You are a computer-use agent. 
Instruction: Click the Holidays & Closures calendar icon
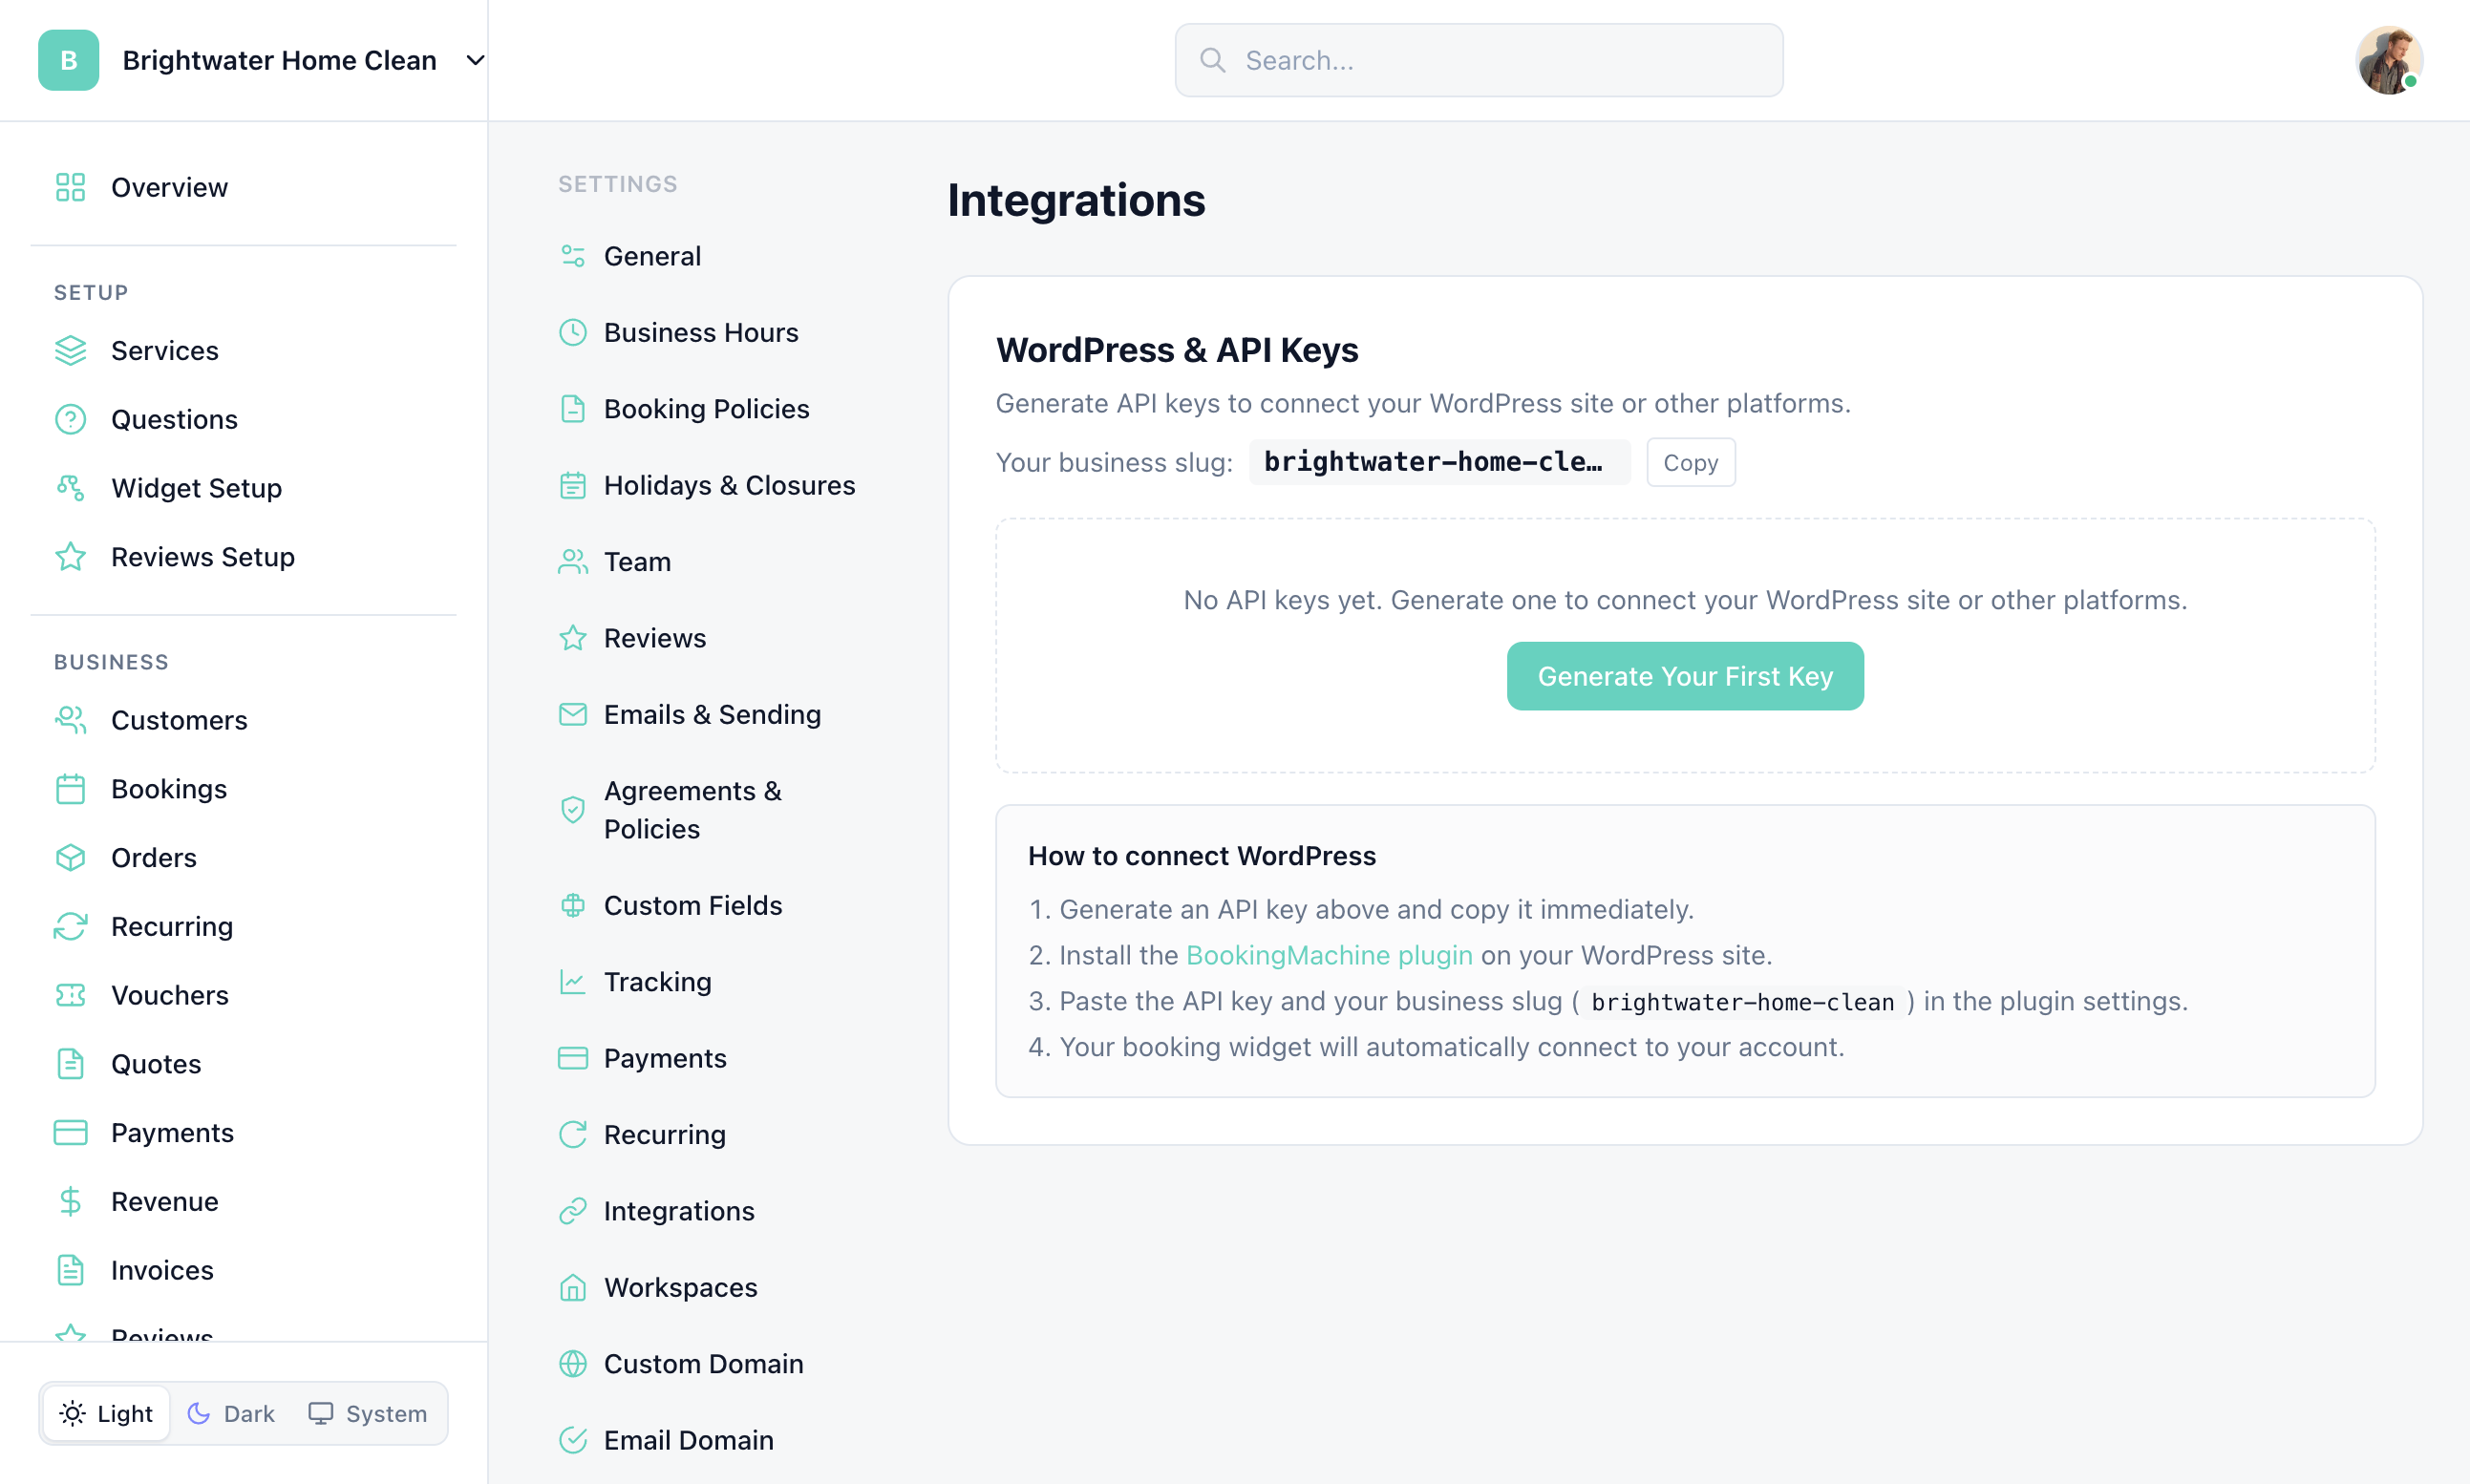[x=573, y=485]
